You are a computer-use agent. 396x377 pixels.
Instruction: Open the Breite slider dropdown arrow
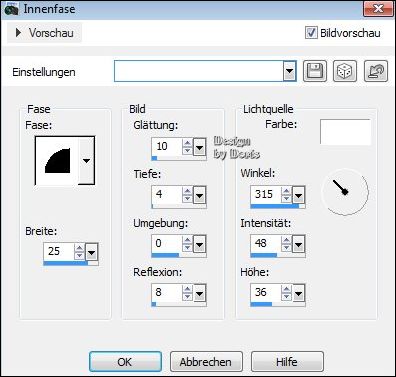coord(91,252)
